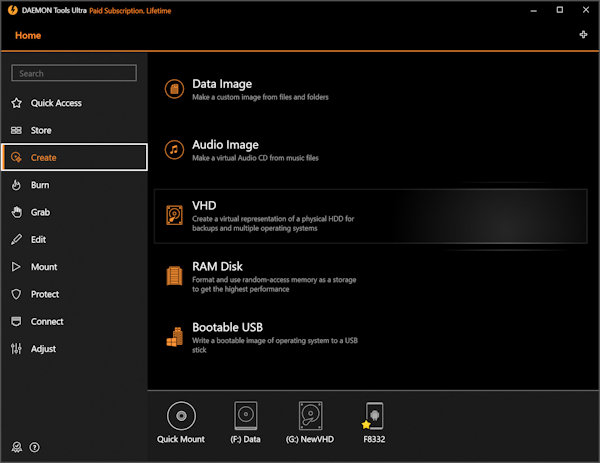
Task: Focus the Search input field
Action: click(74, 73)
